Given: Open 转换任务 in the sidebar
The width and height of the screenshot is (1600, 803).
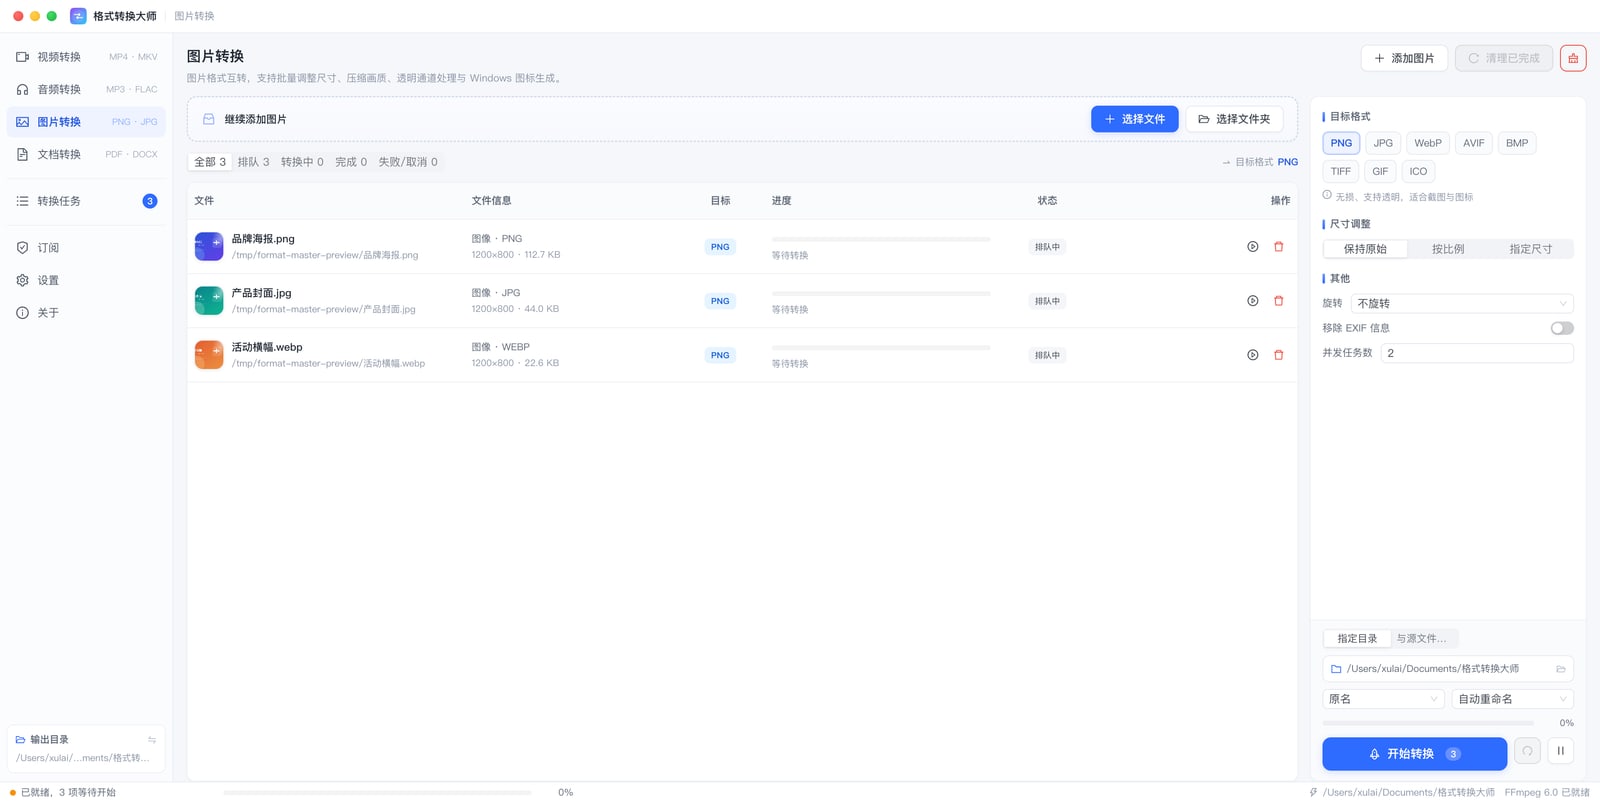Looking at the screenshot, I should coord(86,201).
